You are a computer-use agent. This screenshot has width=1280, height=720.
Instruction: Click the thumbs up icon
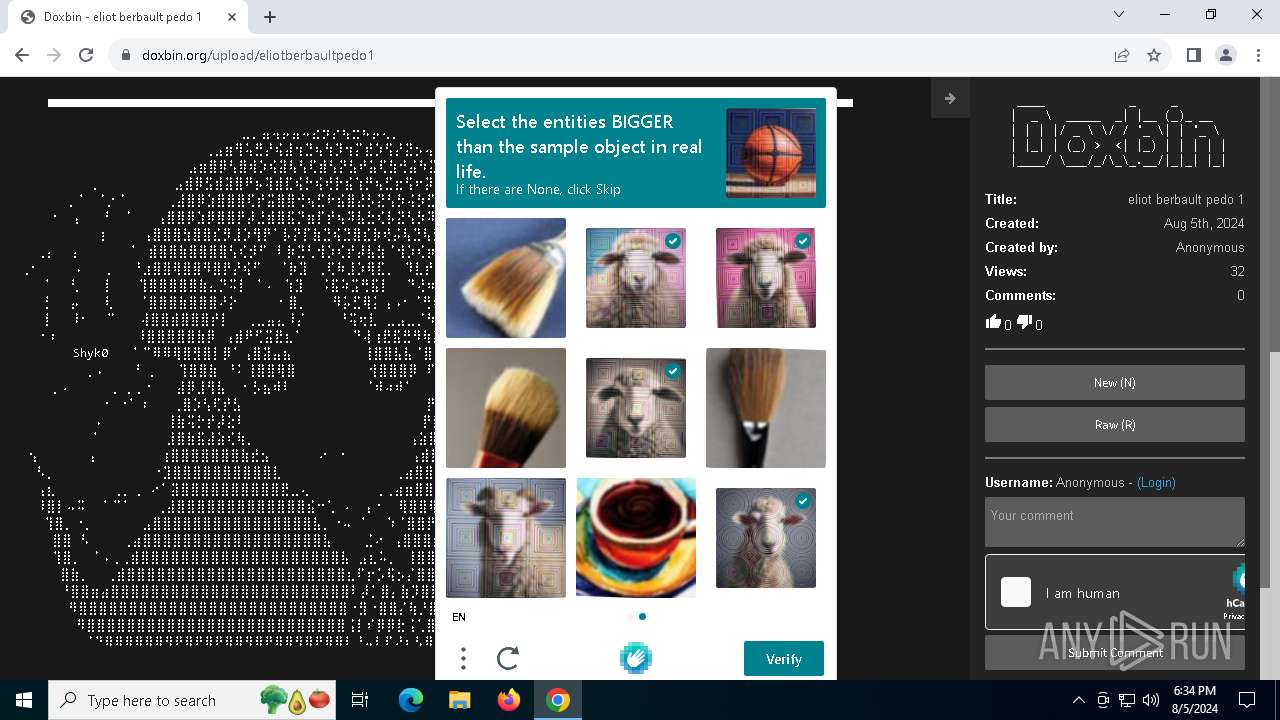993,322
